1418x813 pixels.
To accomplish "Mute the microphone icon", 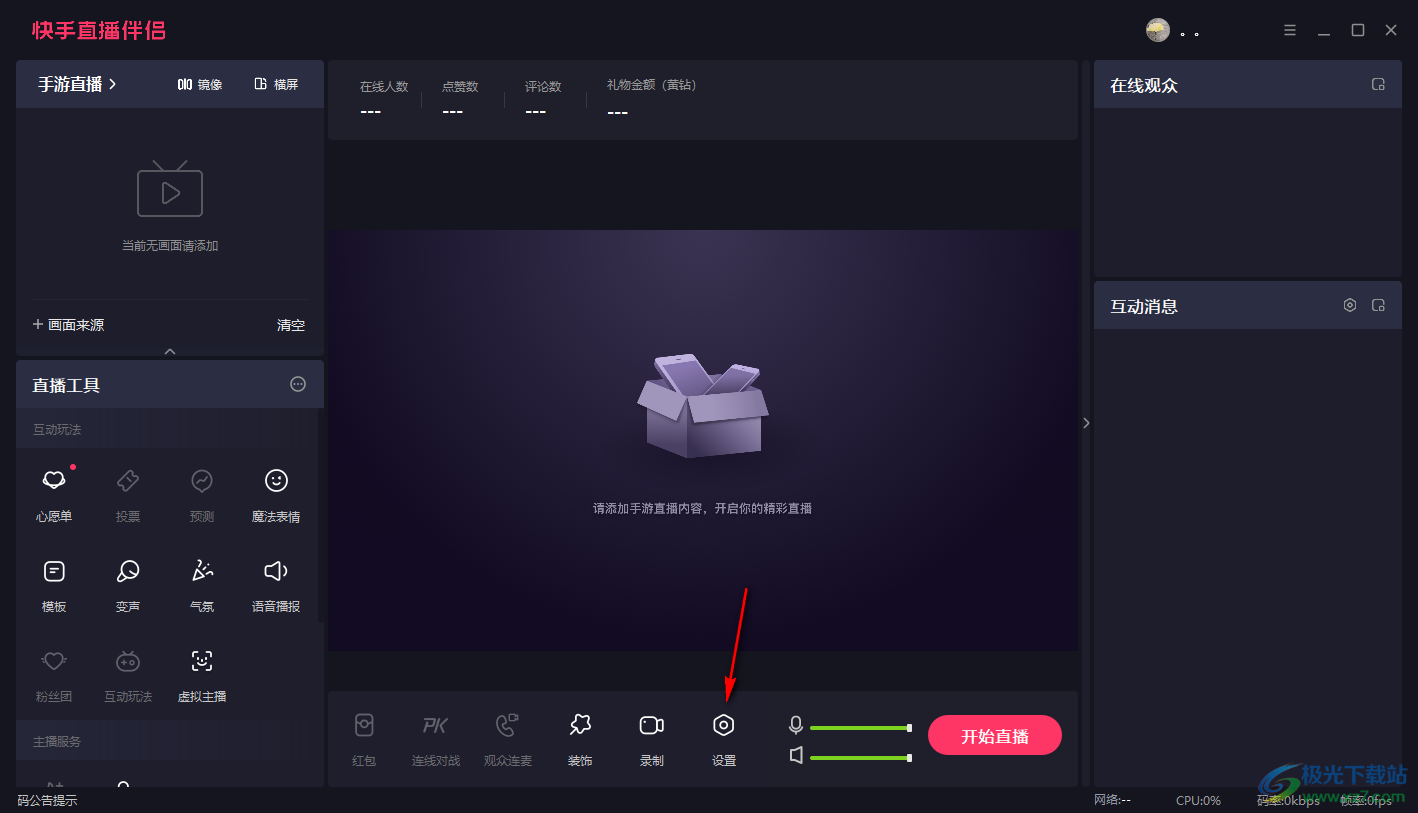I will pos(796,726).
